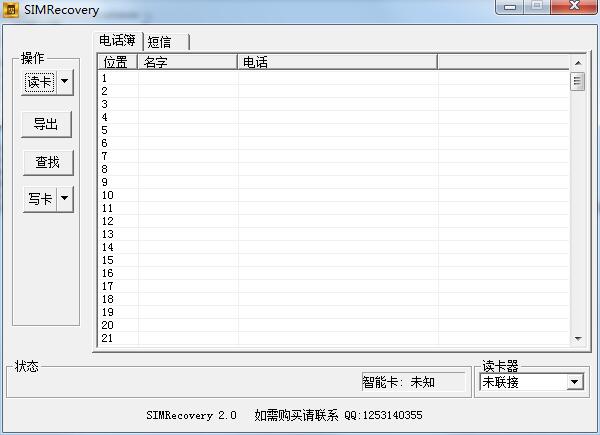Click the scrollbar up arrow

click(x=578, y=63)
